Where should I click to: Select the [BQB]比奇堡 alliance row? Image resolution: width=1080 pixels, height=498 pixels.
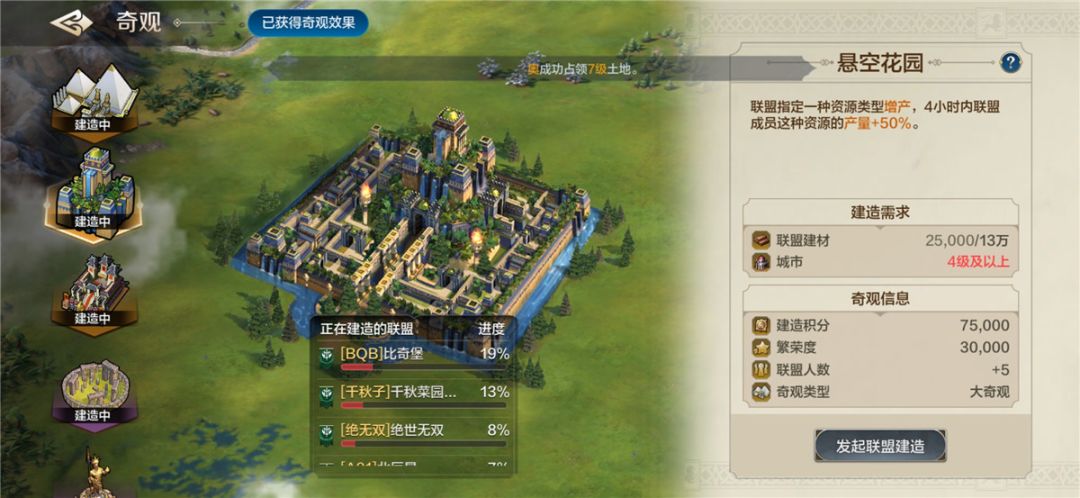(x=413, y=358)
